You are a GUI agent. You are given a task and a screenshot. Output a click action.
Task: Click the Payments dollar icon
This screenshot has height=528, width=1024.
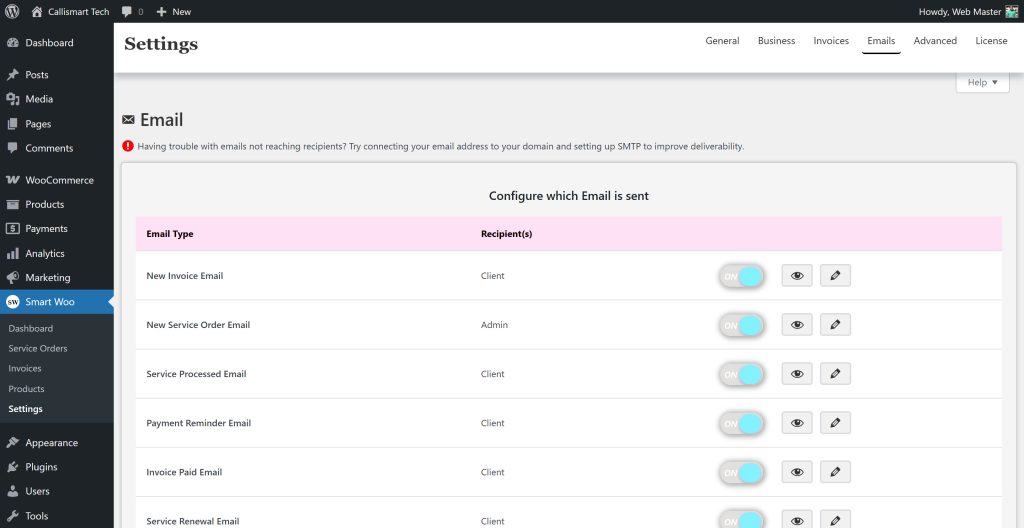[x=12, y=229]
